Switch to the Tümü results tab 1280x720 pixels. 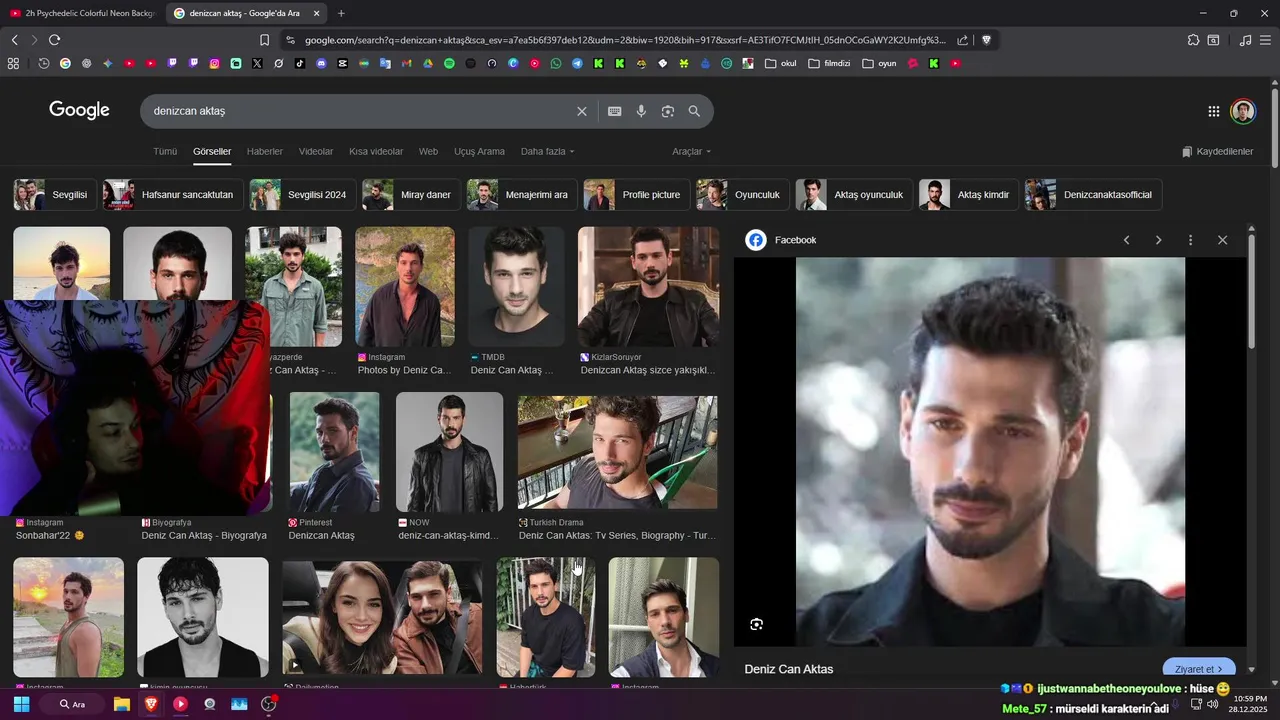click(x=165, y=152)
